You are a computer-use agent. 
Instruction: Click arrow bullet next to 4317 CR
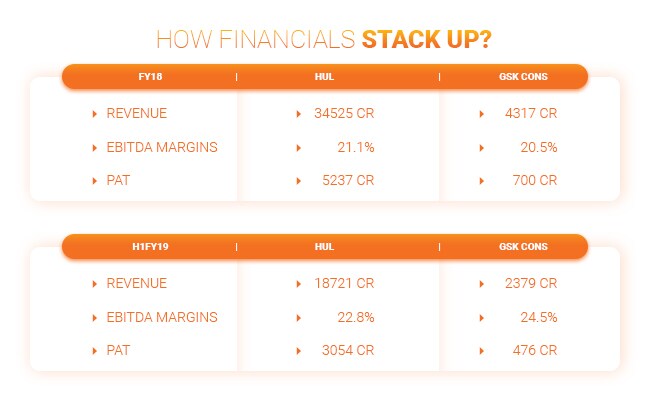pos(481,114)
